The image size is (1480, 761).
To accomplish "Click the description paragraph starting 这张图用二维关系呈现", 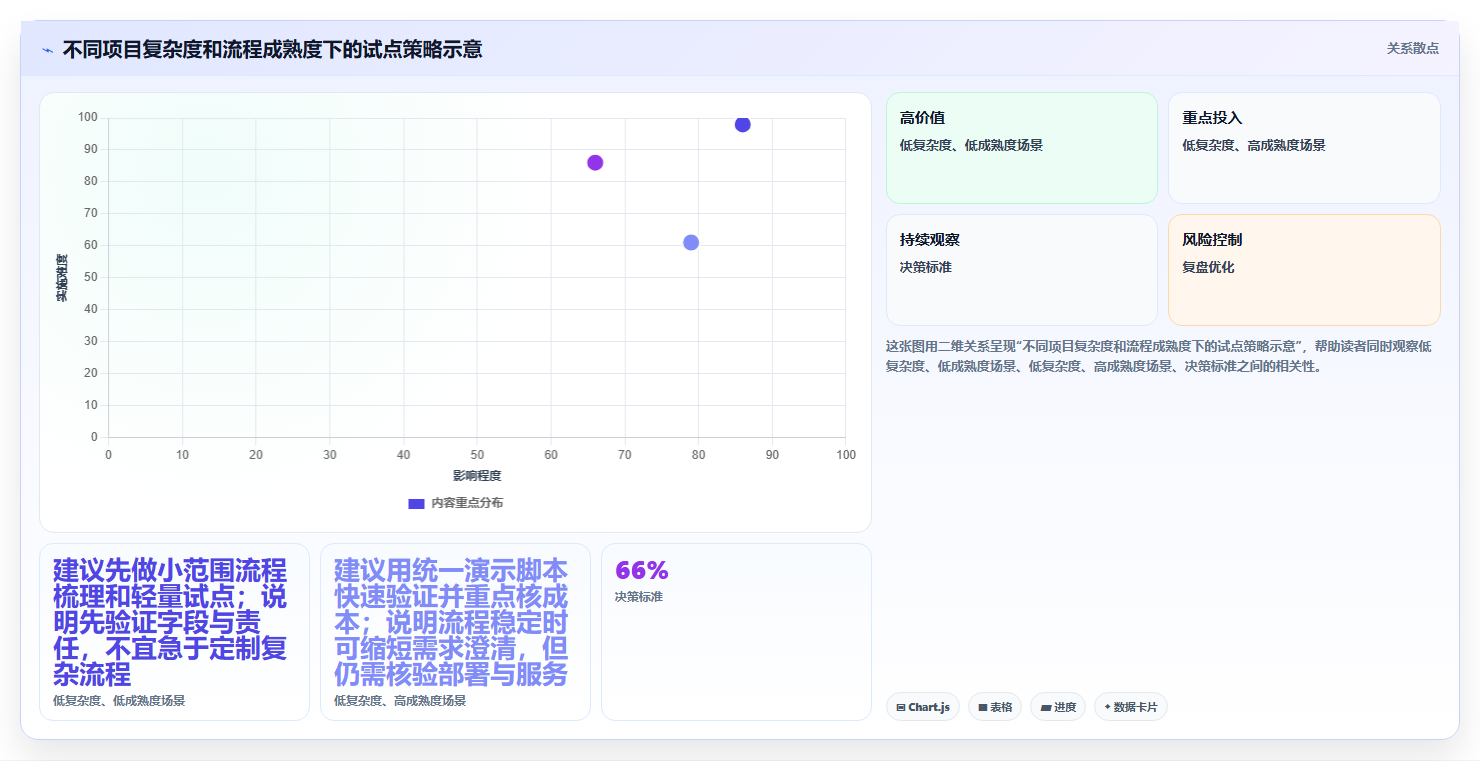I will tap(1159, 356).
